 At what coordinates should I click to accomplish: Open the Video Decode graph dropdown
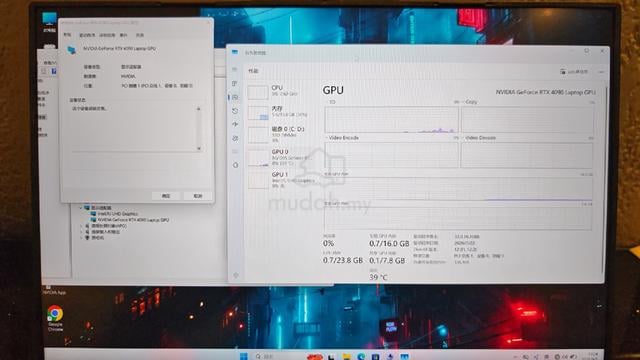coord(479,138)
